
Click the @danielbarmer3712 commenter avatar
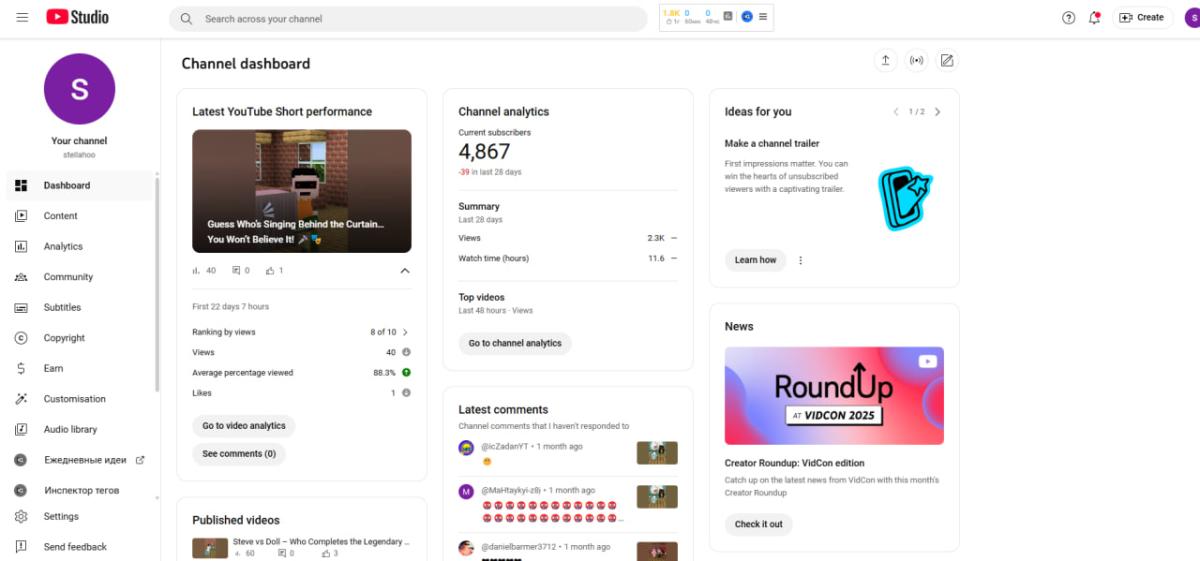(x=466, y=548)
